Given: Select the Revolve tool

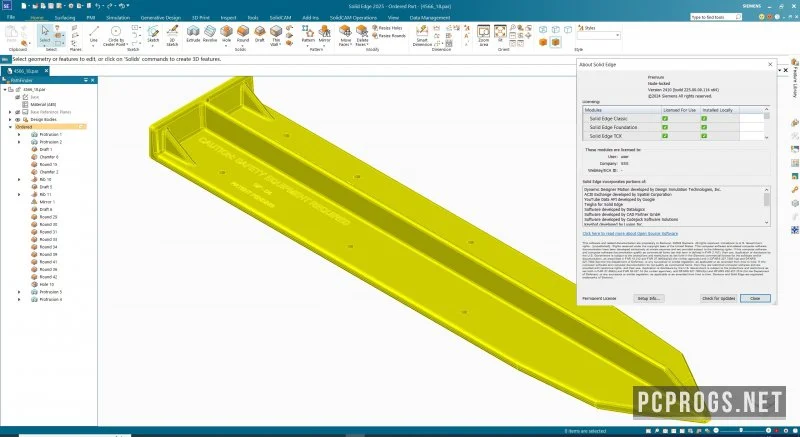Looking at the screenshot, I should point(210,34).
